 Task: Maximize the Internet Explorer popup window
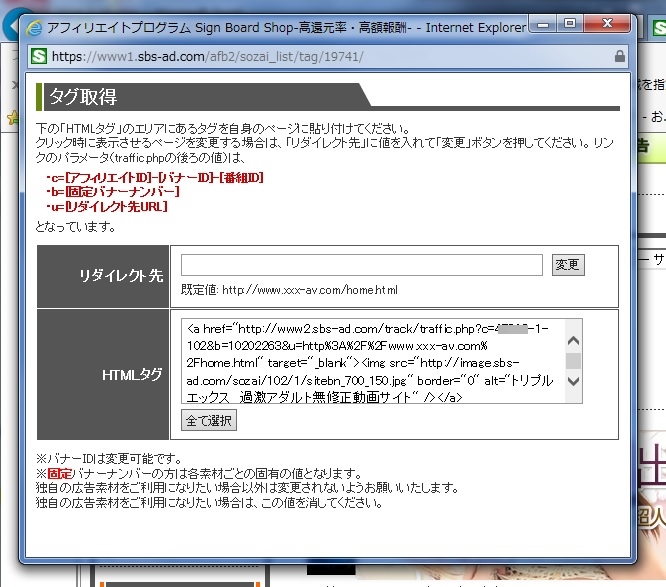coord(570,23)
